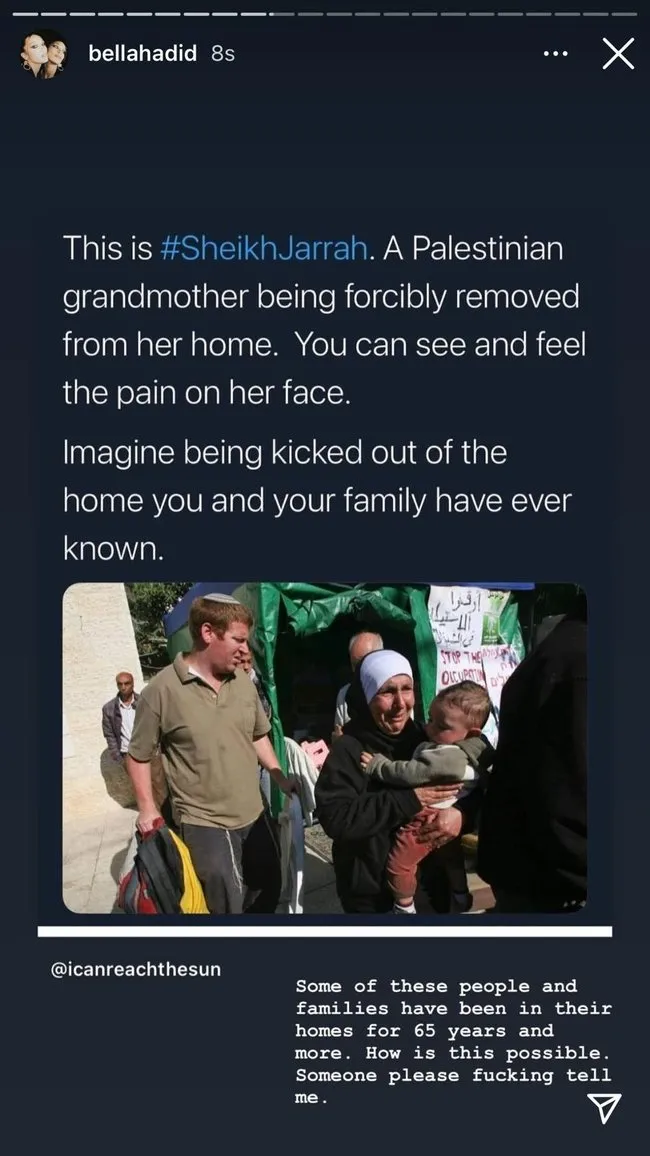
Task: Tap the 'Imagine being kicked out' tweet paragraph
Action: pos(317,500)
